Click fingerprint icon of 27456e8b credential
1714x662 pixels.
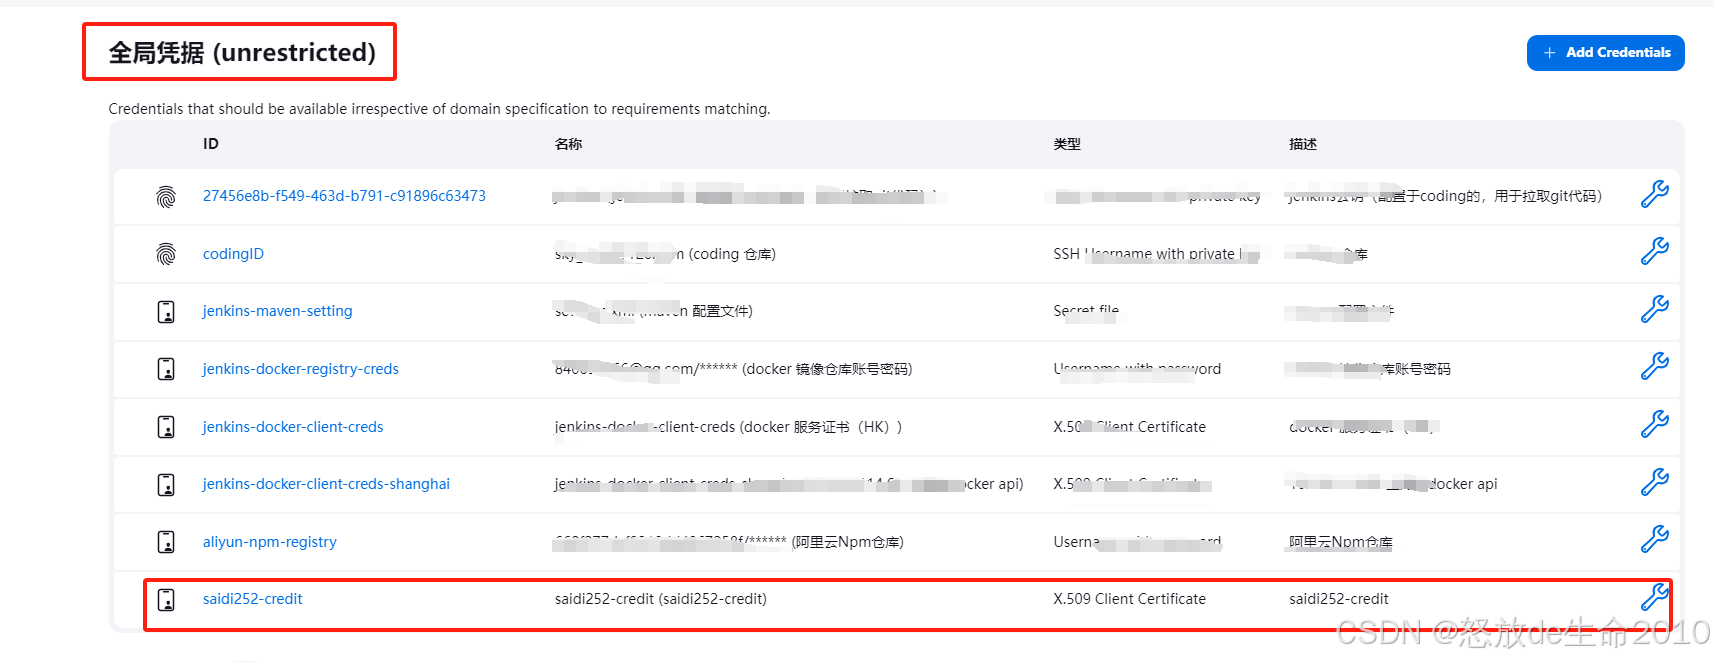coord(166,197)
